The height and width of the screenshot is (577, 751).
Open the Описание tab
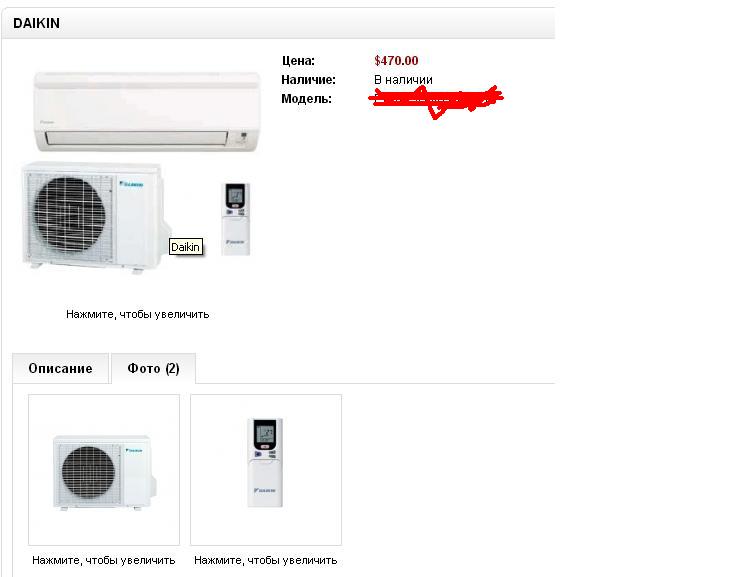pos(60,368)
